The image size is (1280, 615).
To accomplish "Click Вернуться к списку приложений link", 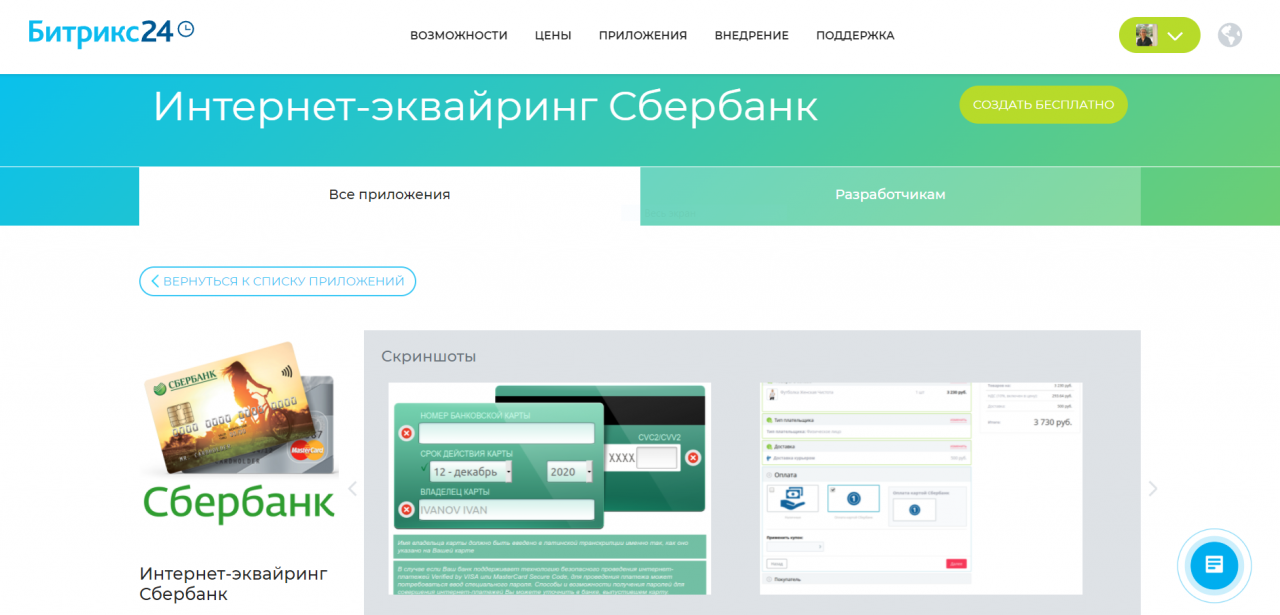I will (x=277, y=281).
